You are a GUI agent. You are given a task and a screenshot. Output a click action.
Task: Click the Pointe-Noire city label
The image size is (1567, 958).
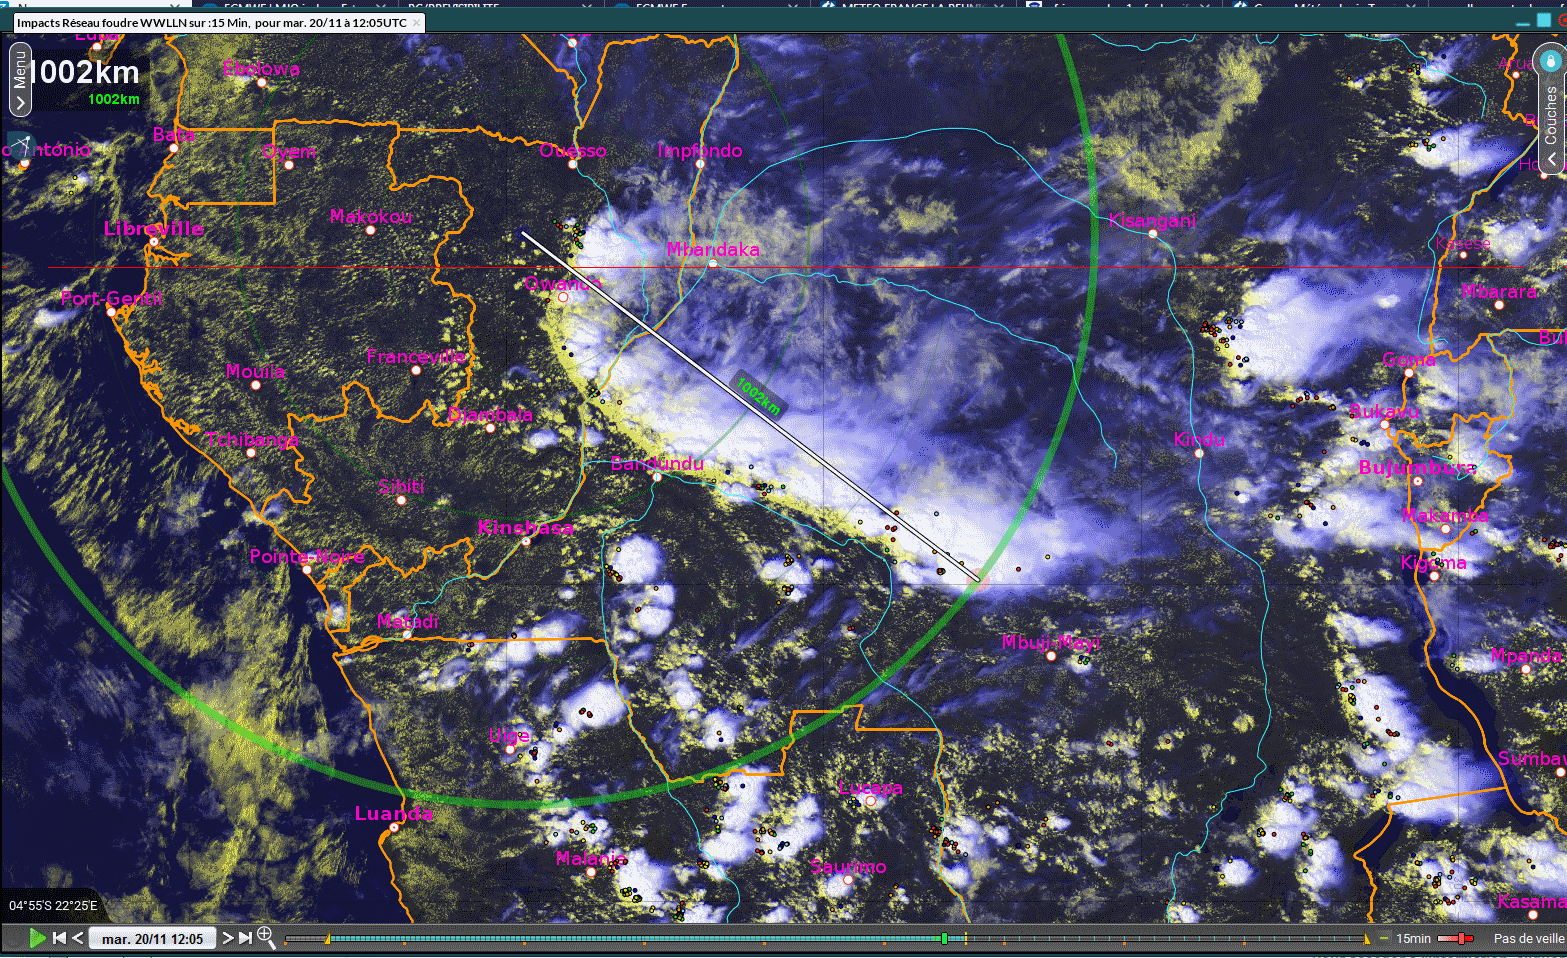307,556
